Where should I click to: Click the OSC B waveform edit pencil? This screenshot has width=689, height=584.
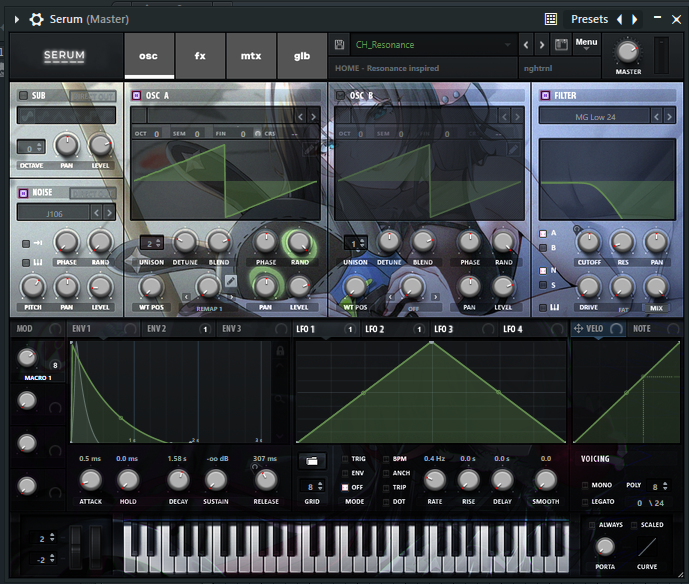513,149
